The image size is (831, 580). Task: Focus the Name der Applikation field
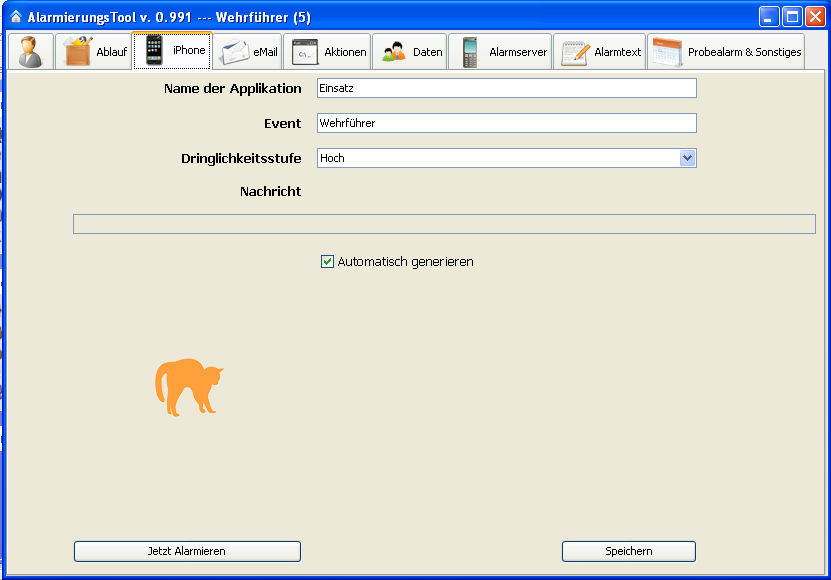coord(506,88)
